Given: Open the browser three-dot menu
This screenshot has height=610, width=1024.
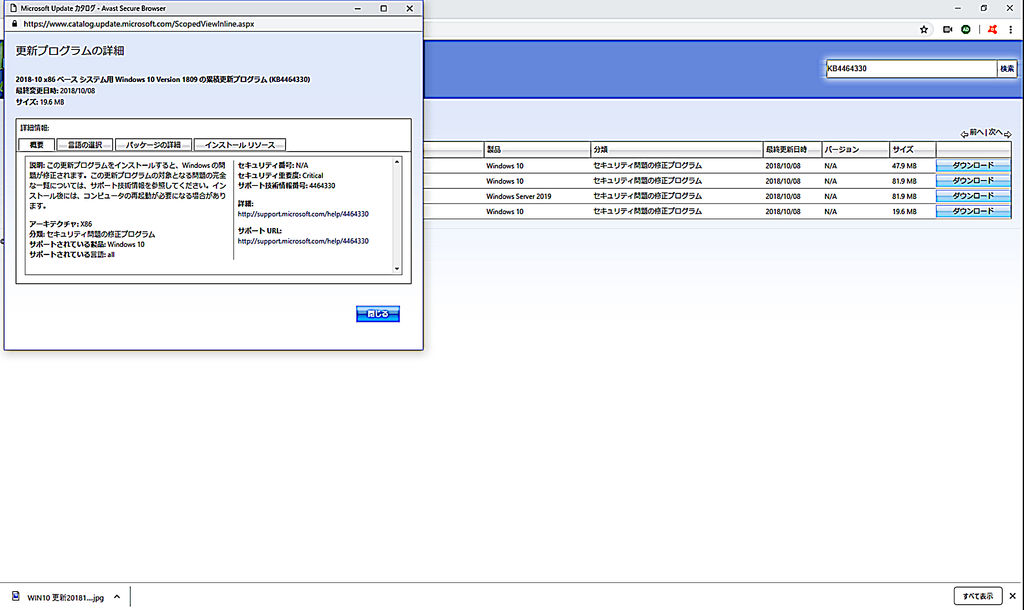Looking at the screenshot, I should [x=1010, y=29].
